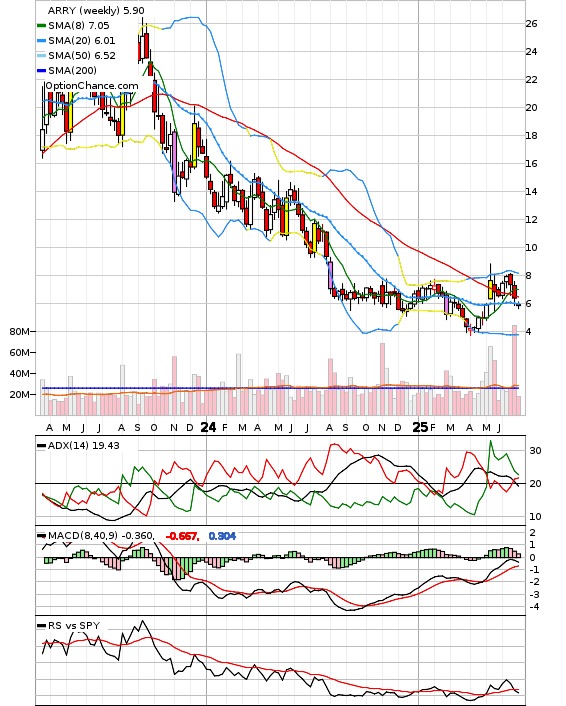Select the SMA(50) 6.52 legend entry

point(82,55)
